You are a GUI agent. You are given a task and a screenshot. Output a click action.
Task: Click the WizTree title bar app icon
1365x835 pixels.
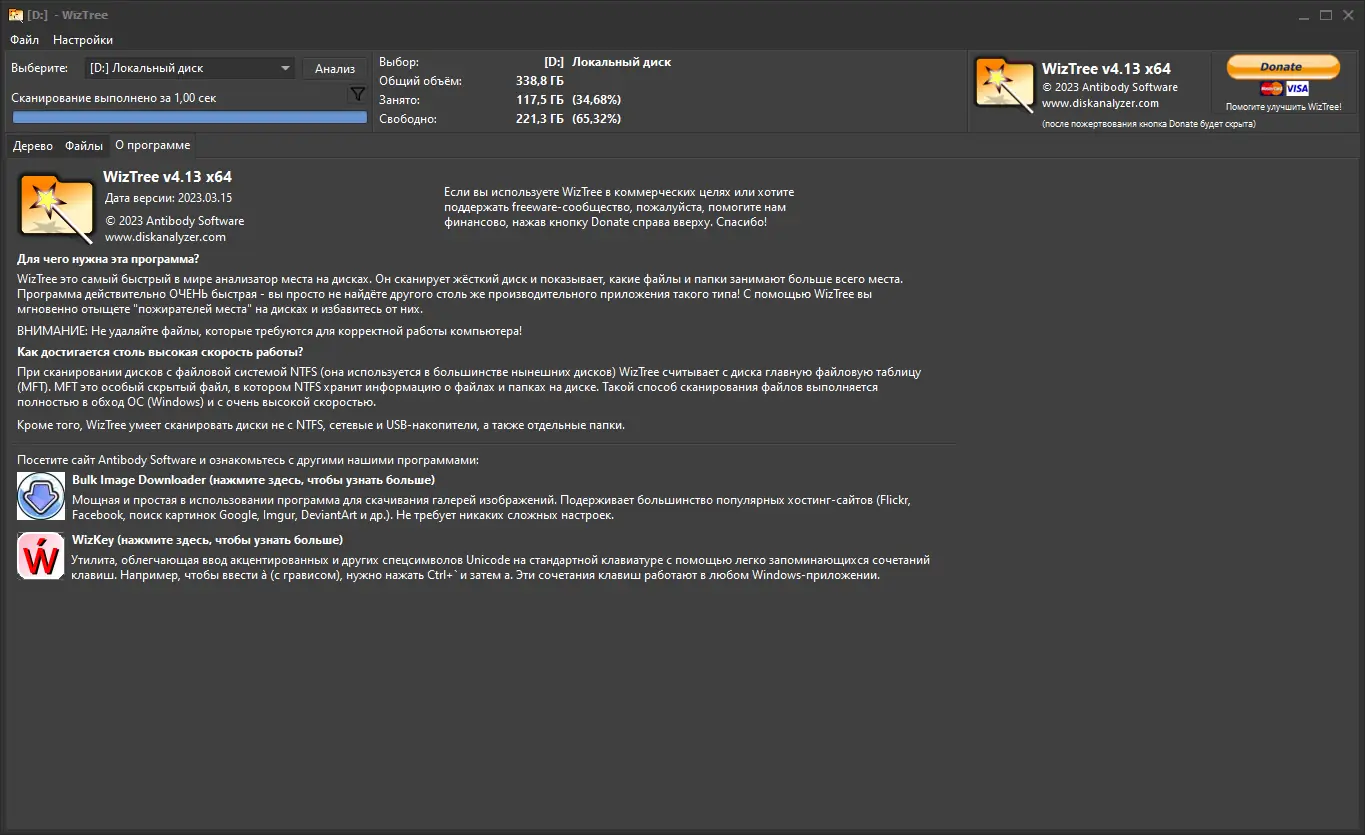point(15,15)
